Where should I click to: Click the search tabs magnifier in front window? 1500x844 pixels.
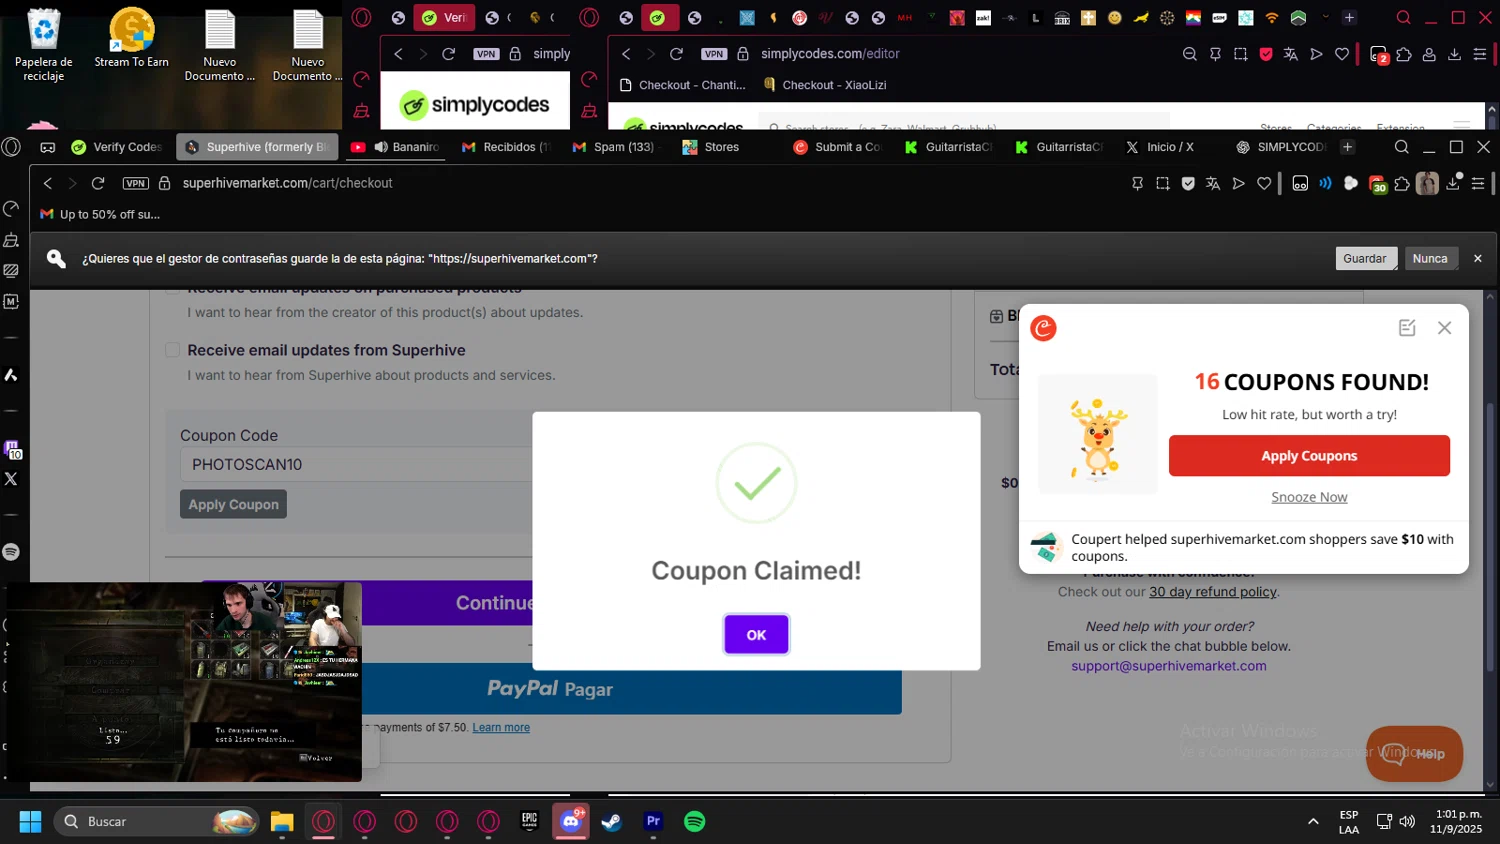pos(1401,147)
